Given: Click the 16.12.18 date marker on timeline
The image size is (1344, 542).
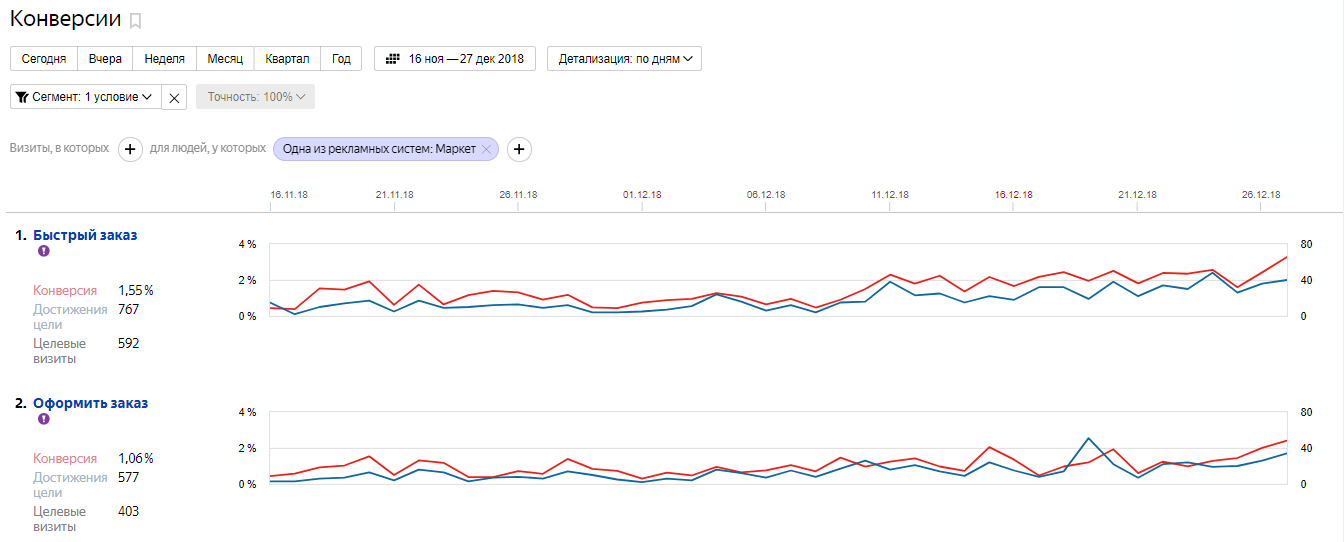Looking at the screenshot, I should click(x=1013, y=195).
